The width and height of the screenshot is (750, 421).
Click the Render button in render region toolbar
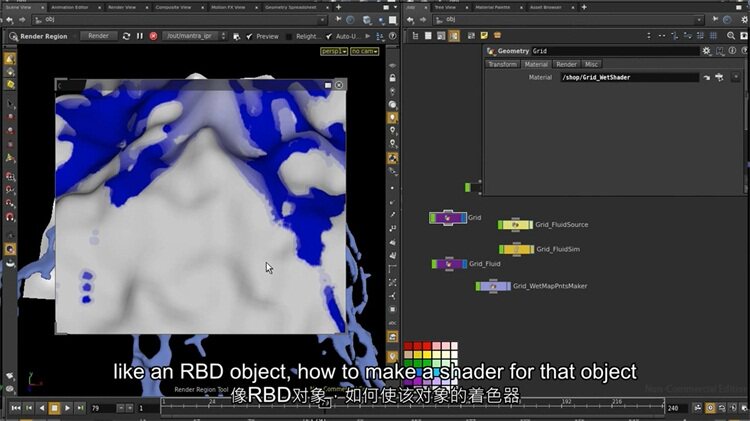point(98,36)
